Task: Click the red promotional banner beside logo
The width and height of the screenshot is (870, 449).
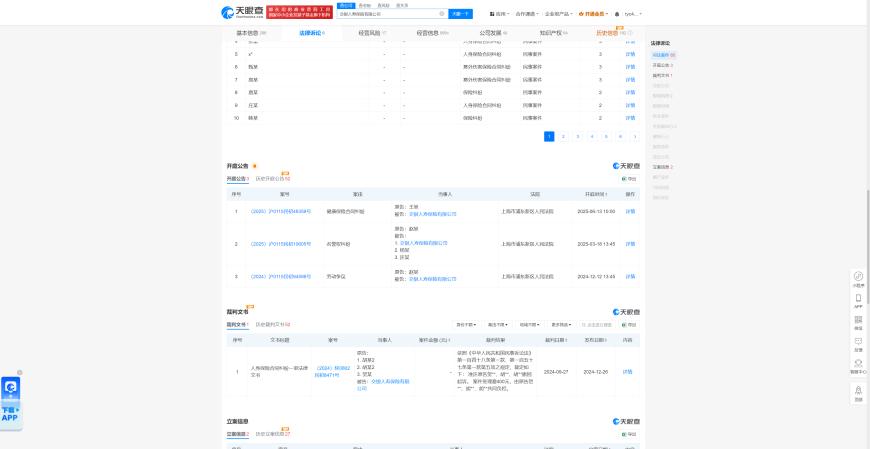Action: coord(300,12)
